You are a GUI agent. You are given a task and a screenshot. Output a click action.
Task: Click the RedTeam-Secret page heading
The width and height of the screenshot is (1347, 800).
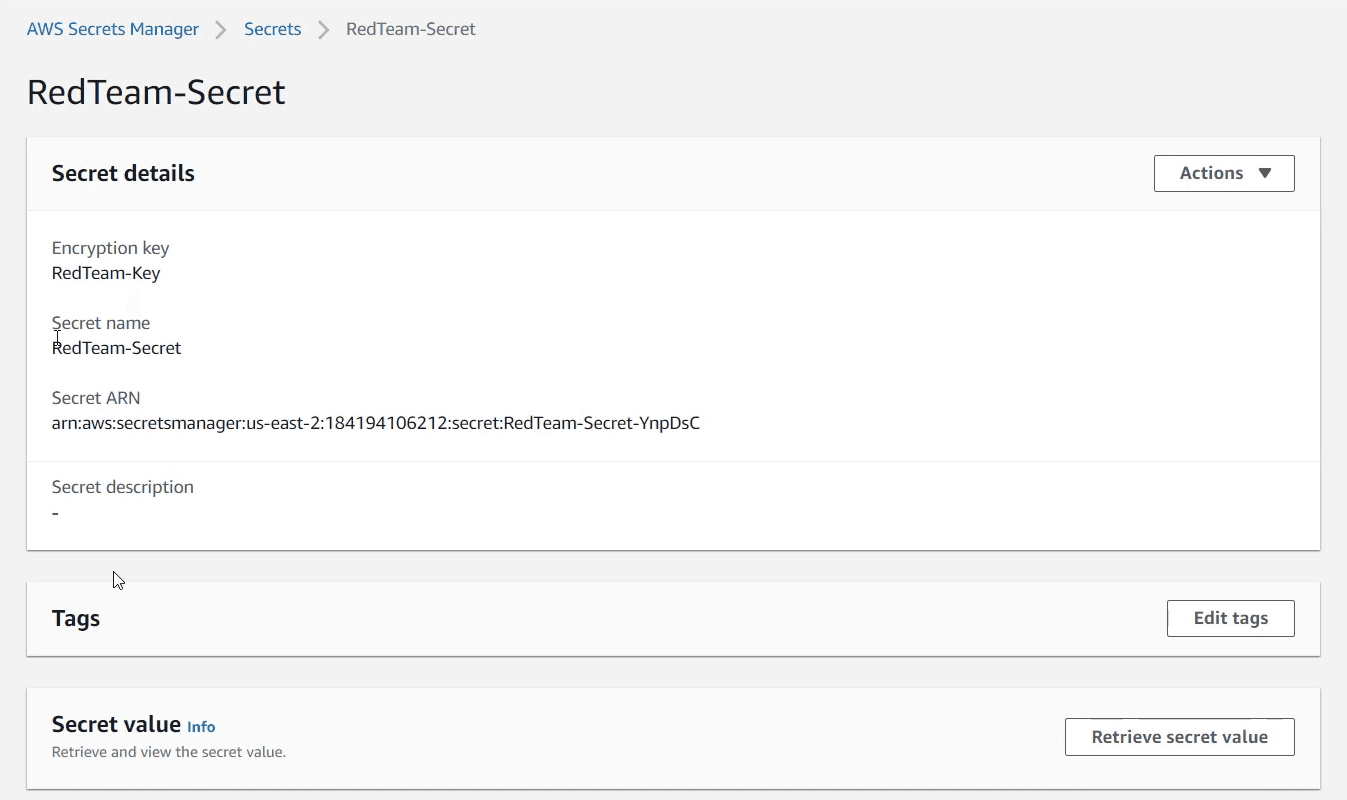156,92
